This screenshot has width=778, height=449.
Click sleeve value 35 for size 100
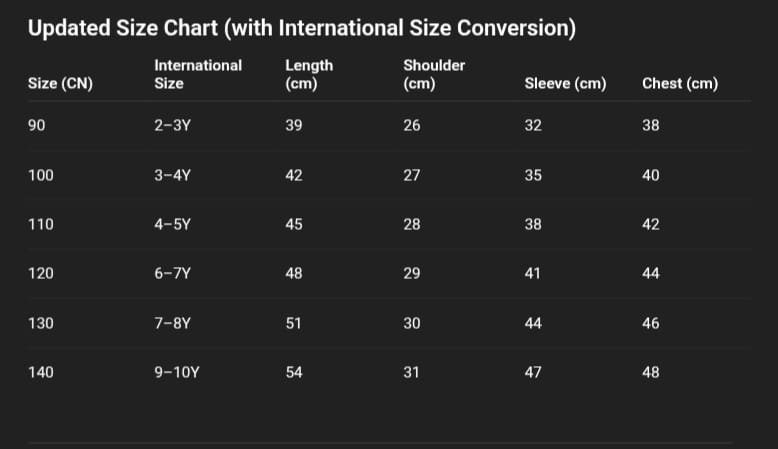[x=533, y=175]
